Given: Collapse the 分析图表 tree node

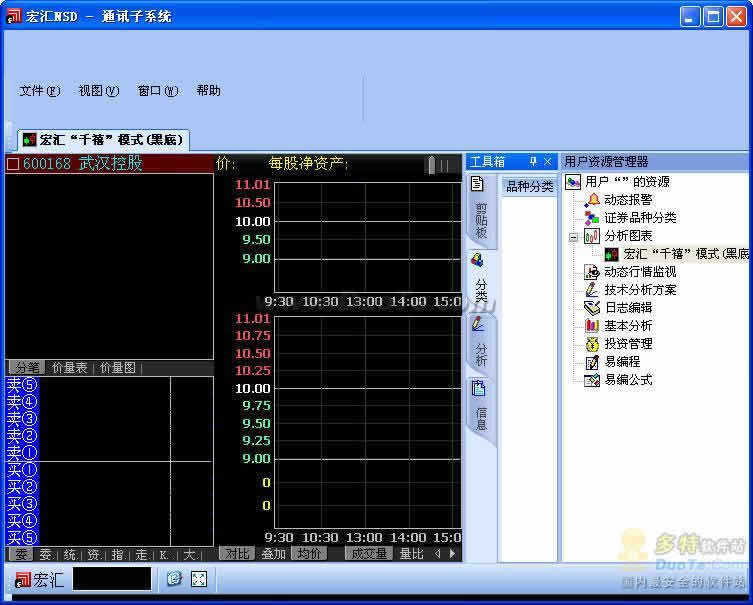Looking at the screenshot, I should point(573,237).
